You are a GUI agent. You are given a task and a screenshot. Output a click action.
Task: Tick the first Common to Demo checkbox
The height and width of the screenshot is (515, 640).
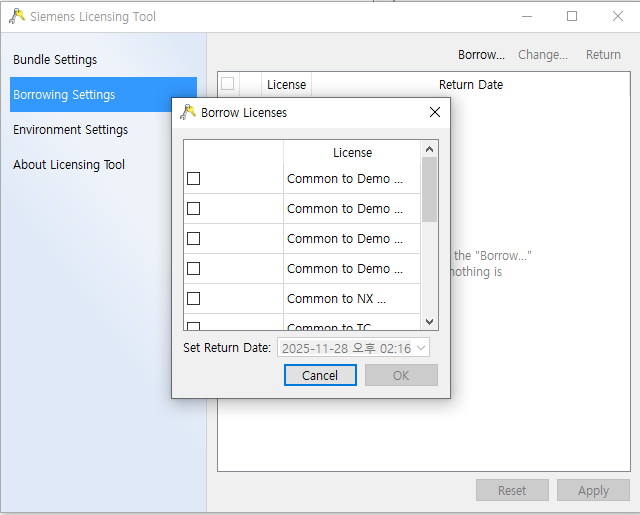(x=193, y=178)
